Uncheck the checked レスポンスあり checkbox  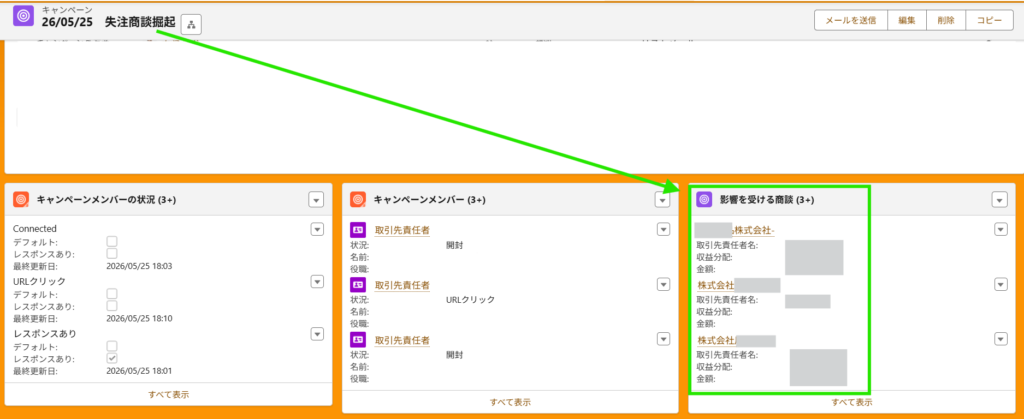click(112, 358)
